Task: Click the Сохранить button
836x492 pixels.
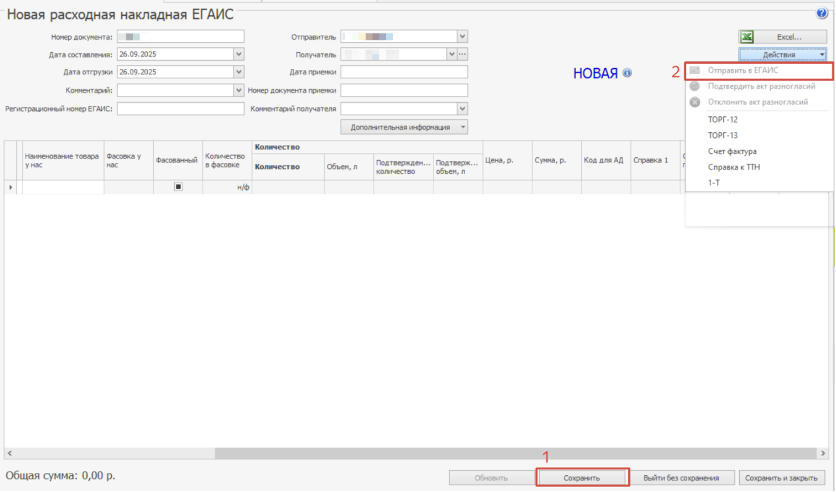Action: [x=582, y=478]
